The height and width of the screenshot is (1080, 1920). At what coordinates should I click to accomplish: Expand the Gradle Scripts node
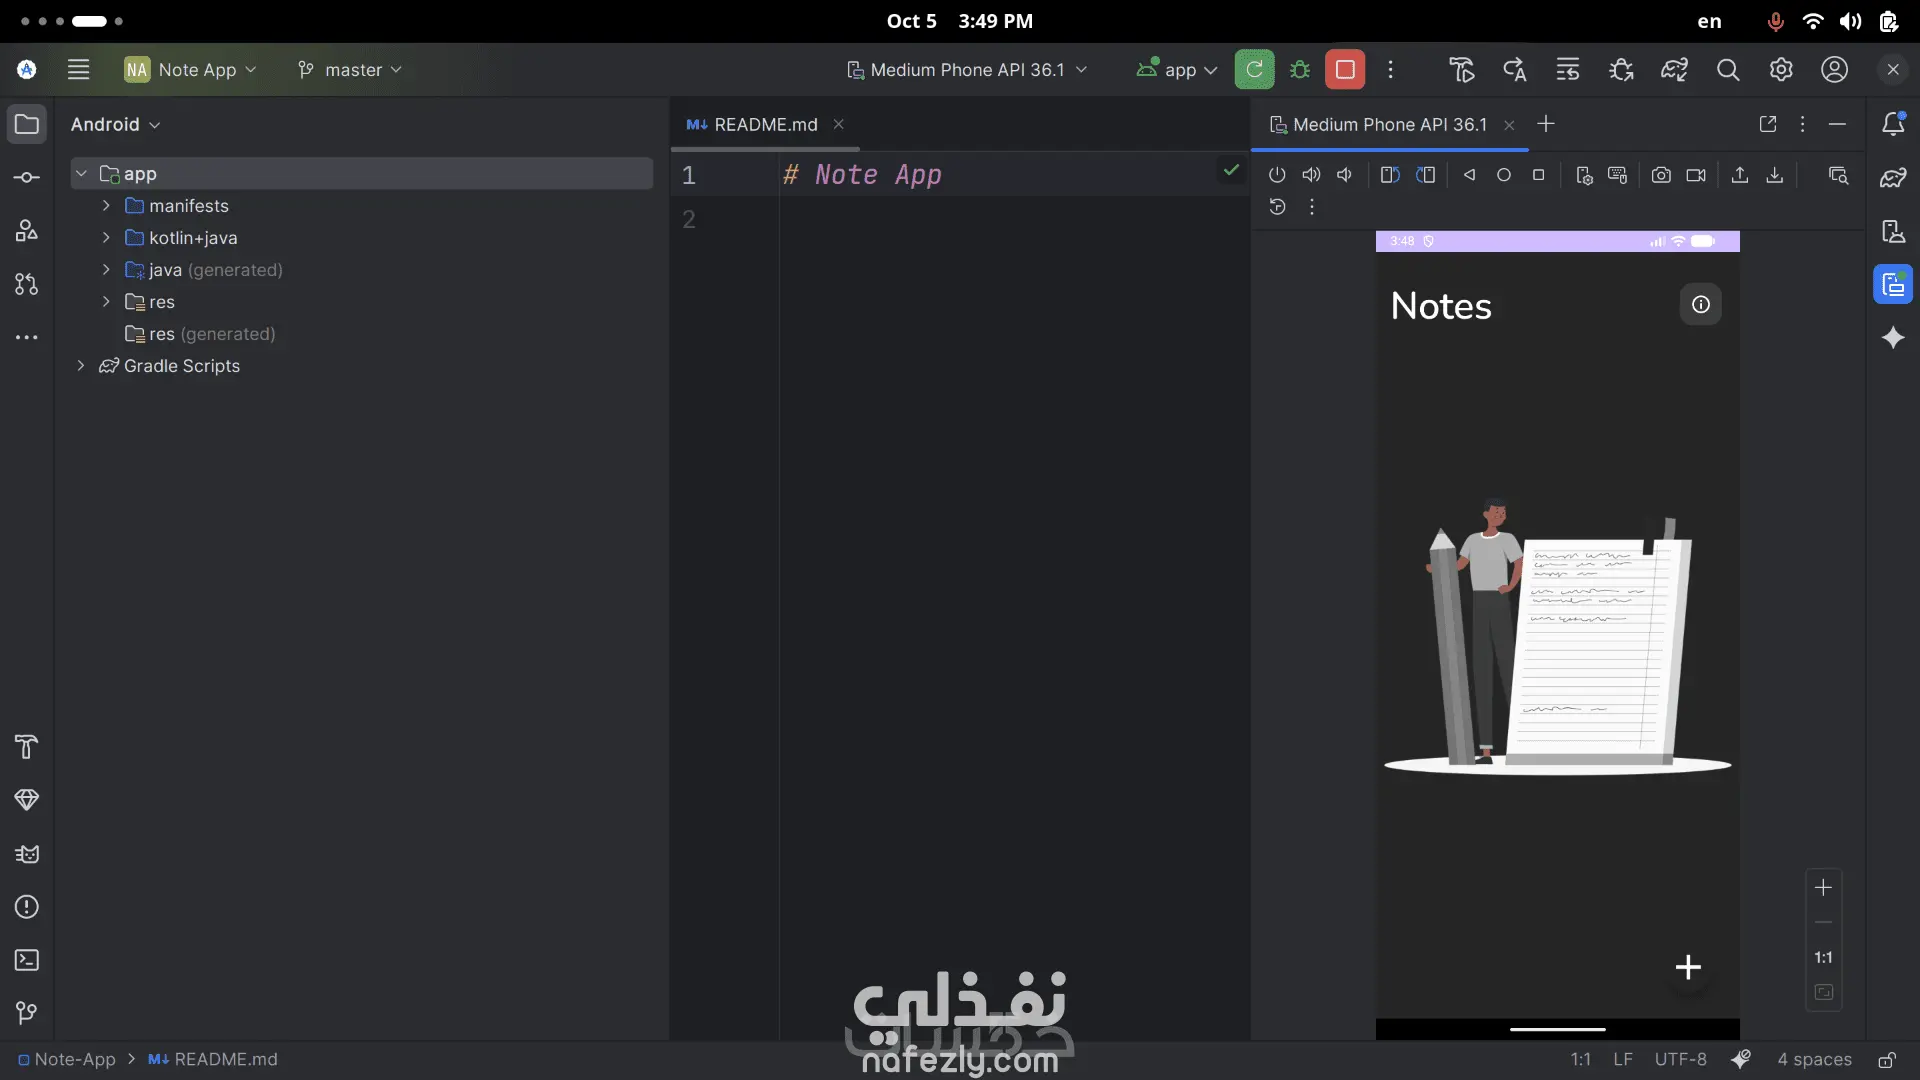point(81,366)
